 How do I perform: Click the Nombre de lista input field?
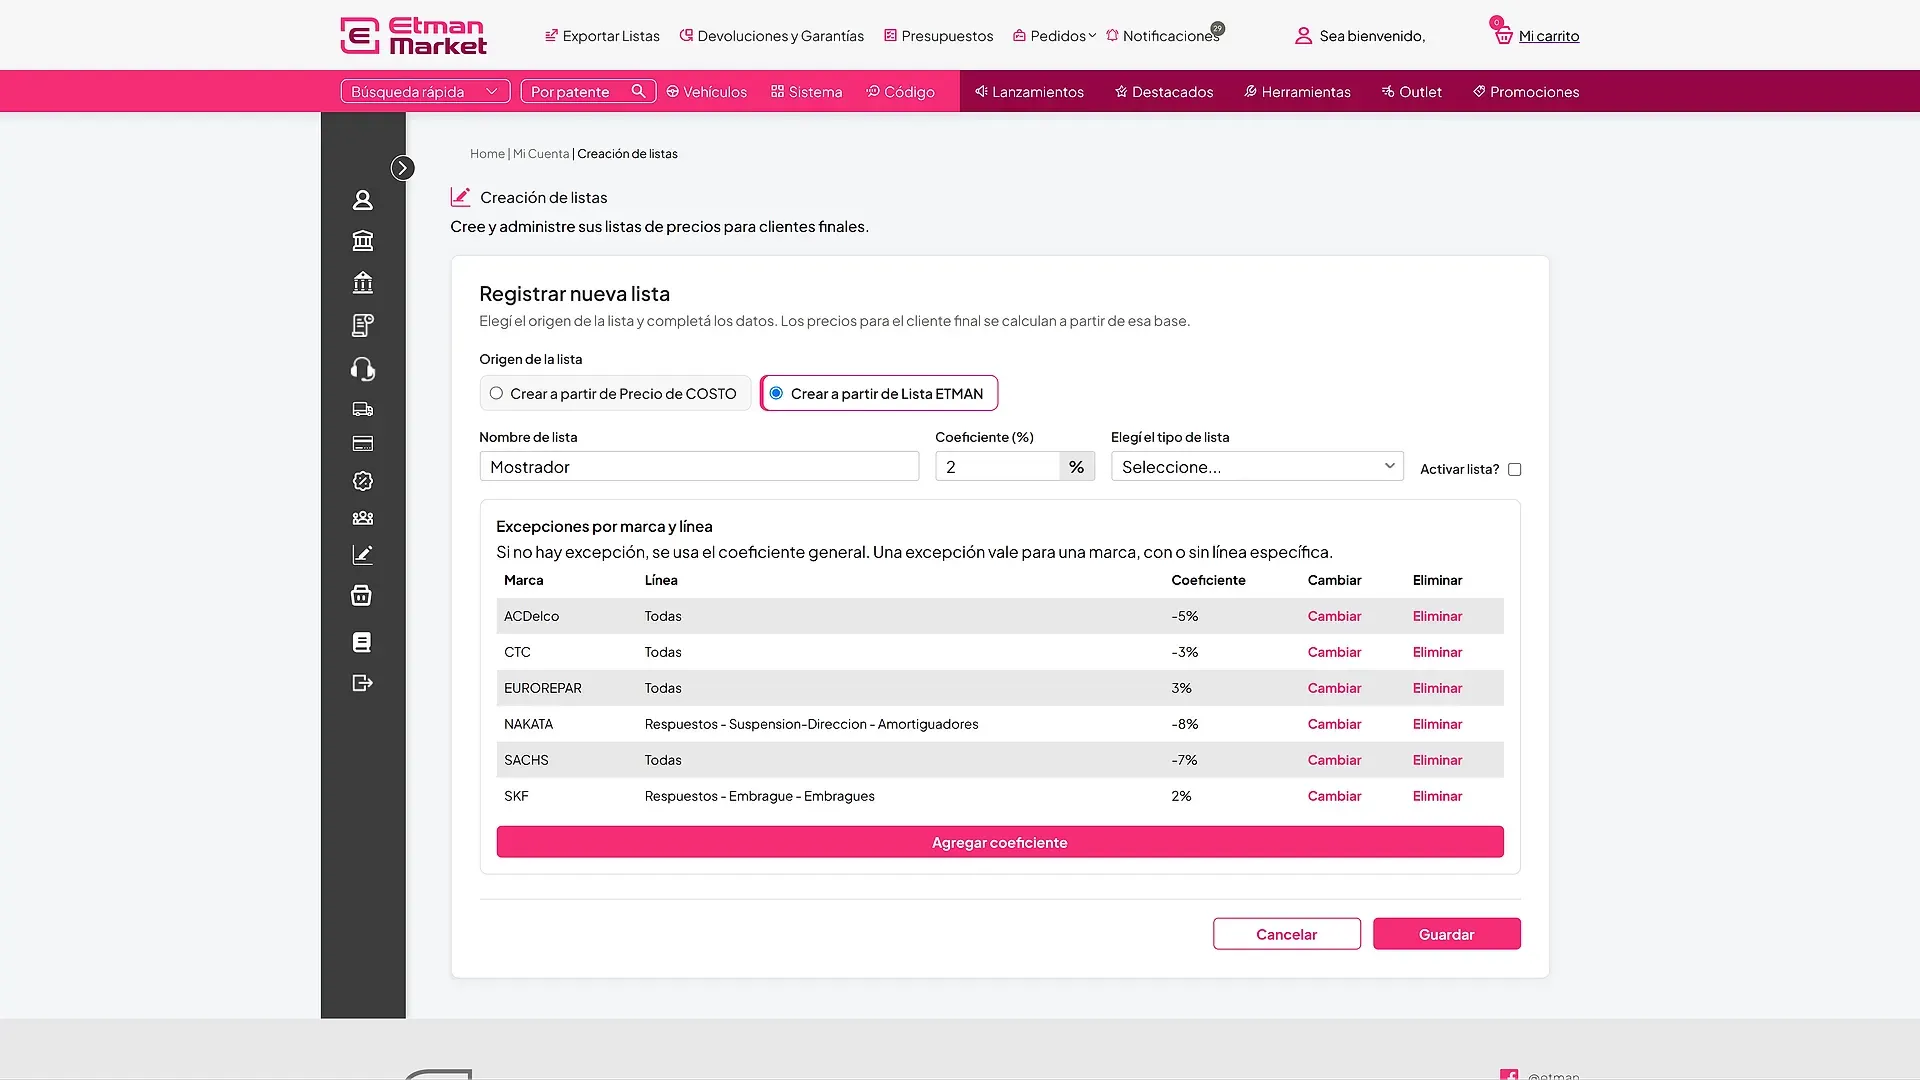699,466
